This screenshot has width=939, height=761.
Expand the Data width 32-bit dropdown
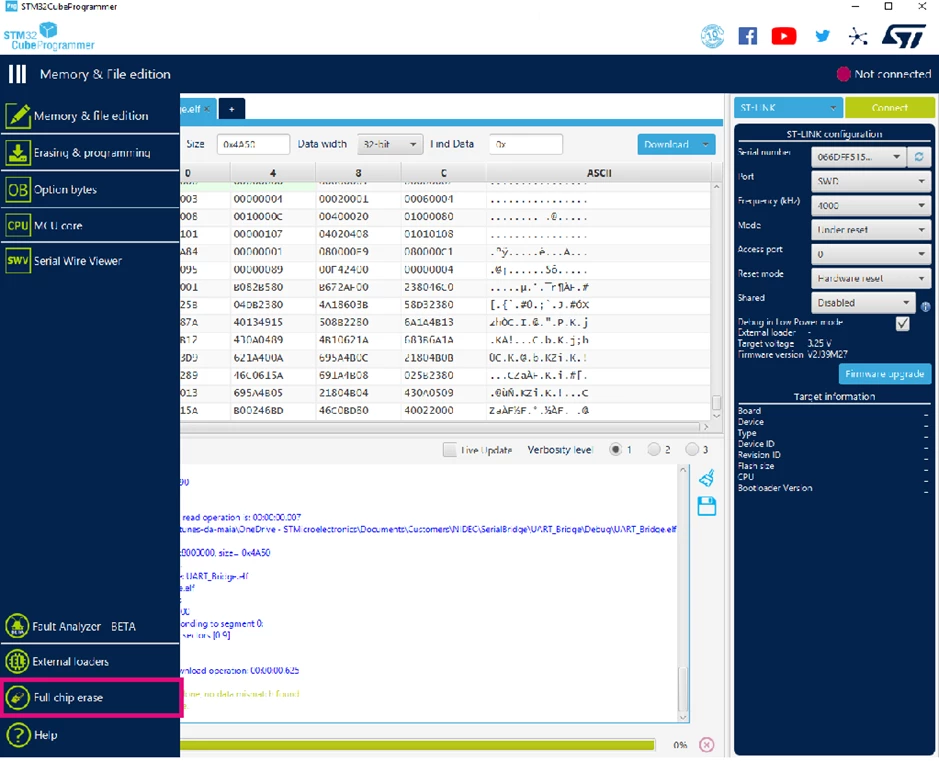(x=390, y=145)
